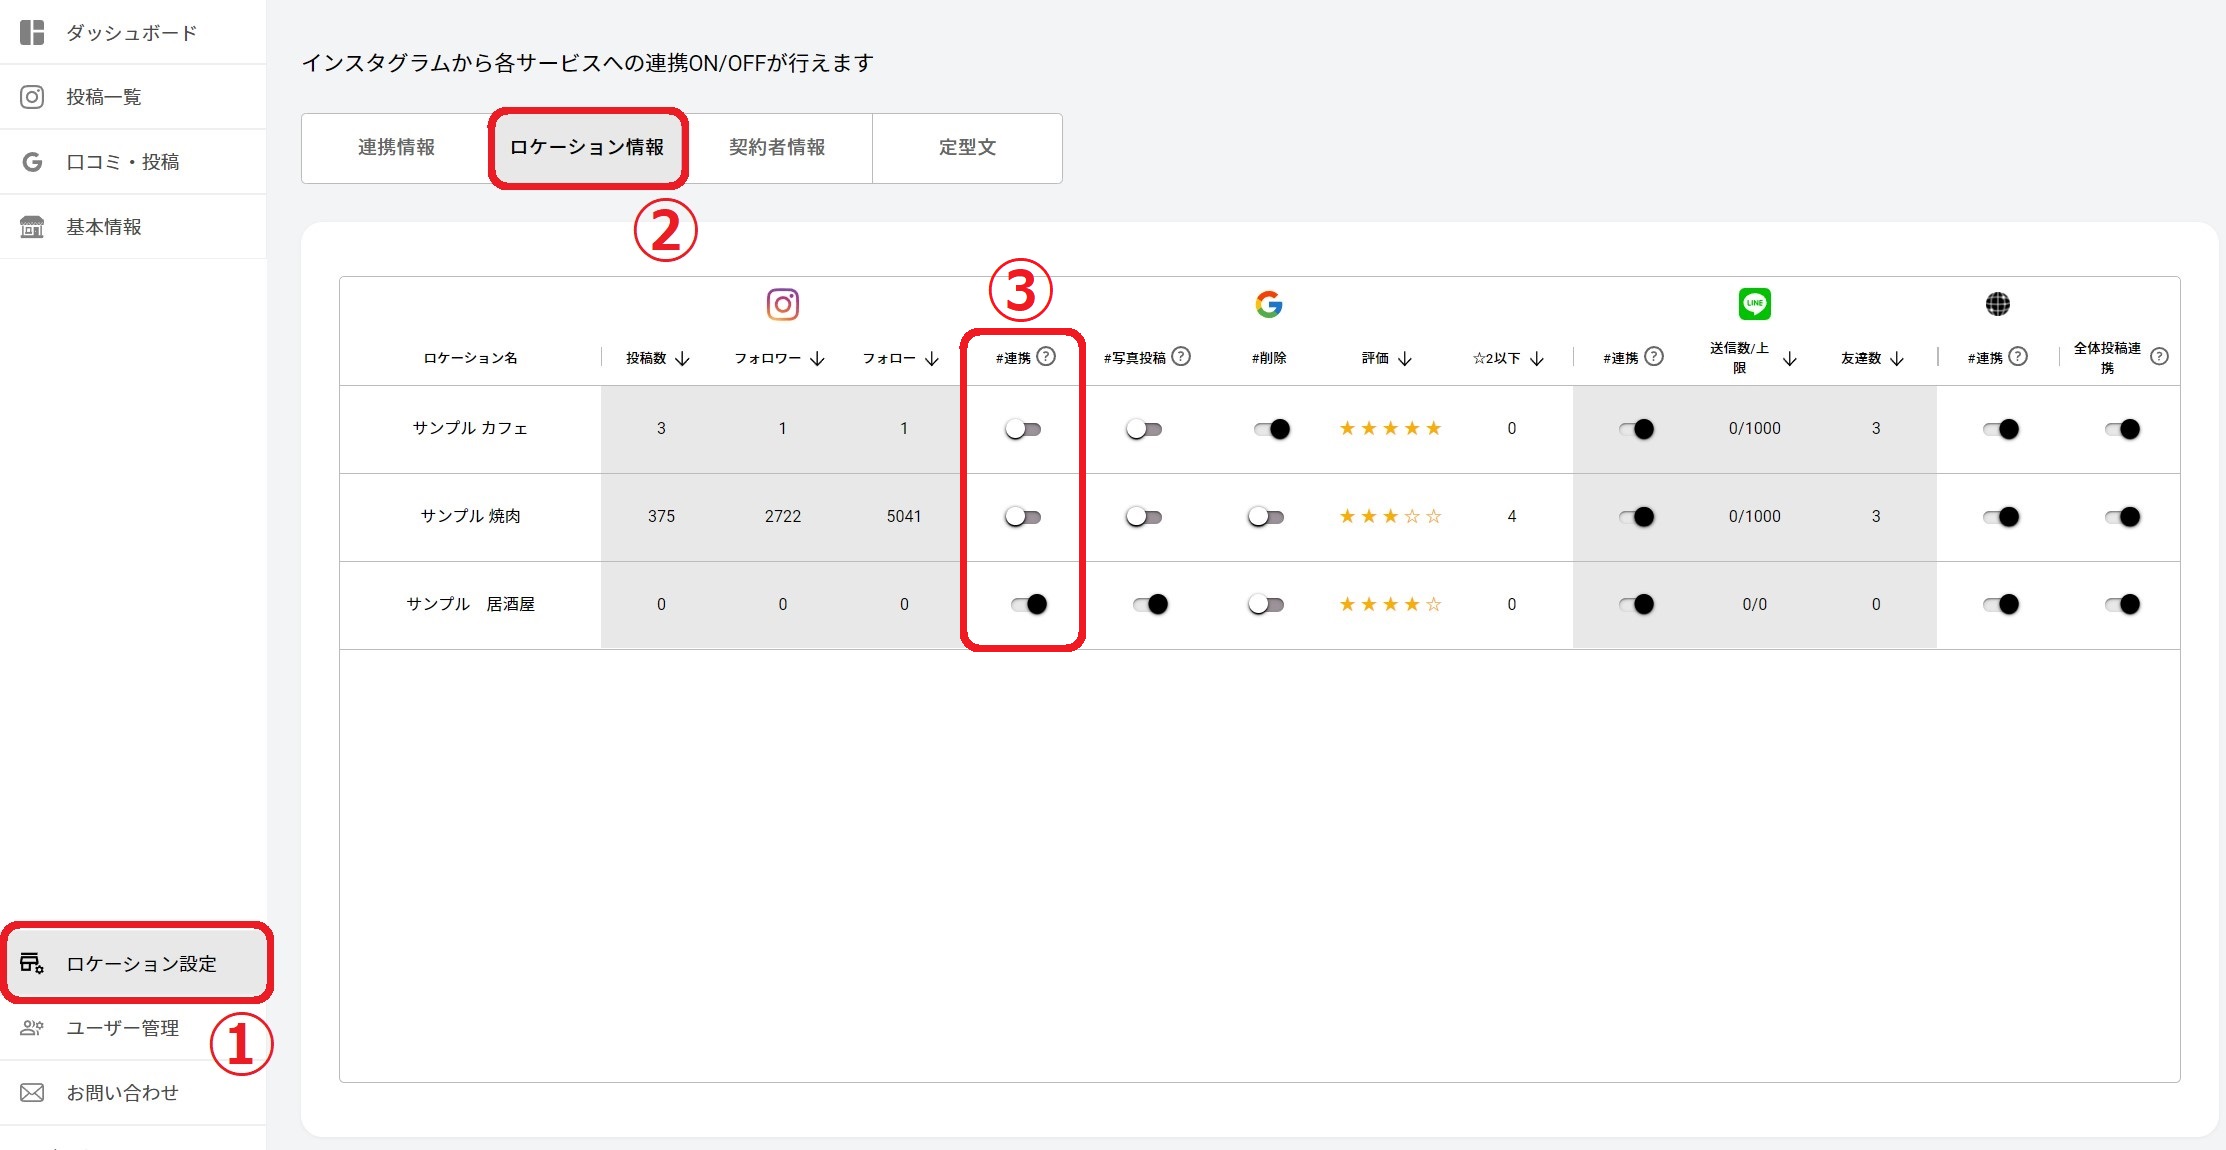Click the star rating of サンプル 焼肉
The width and height of the screenshot is (2226, 1150).
pos(1390,516)
